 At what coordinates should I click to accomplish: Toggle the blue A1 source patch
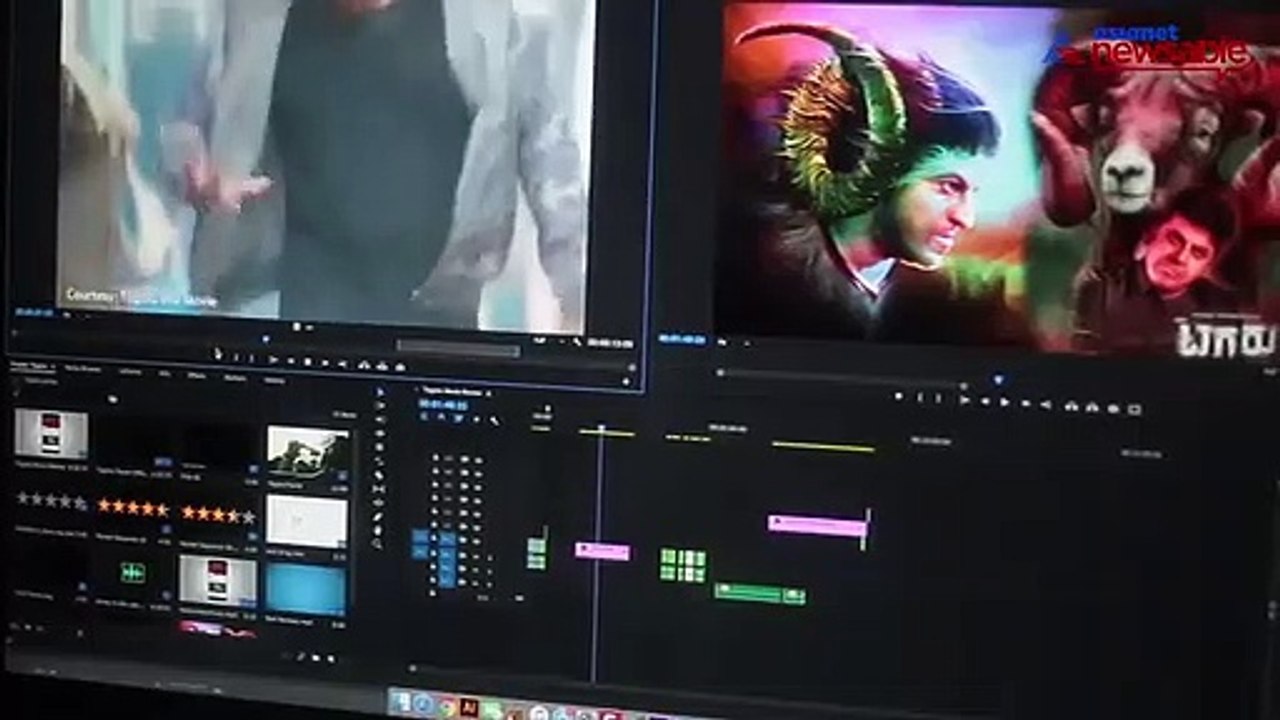tap(421, 552)
